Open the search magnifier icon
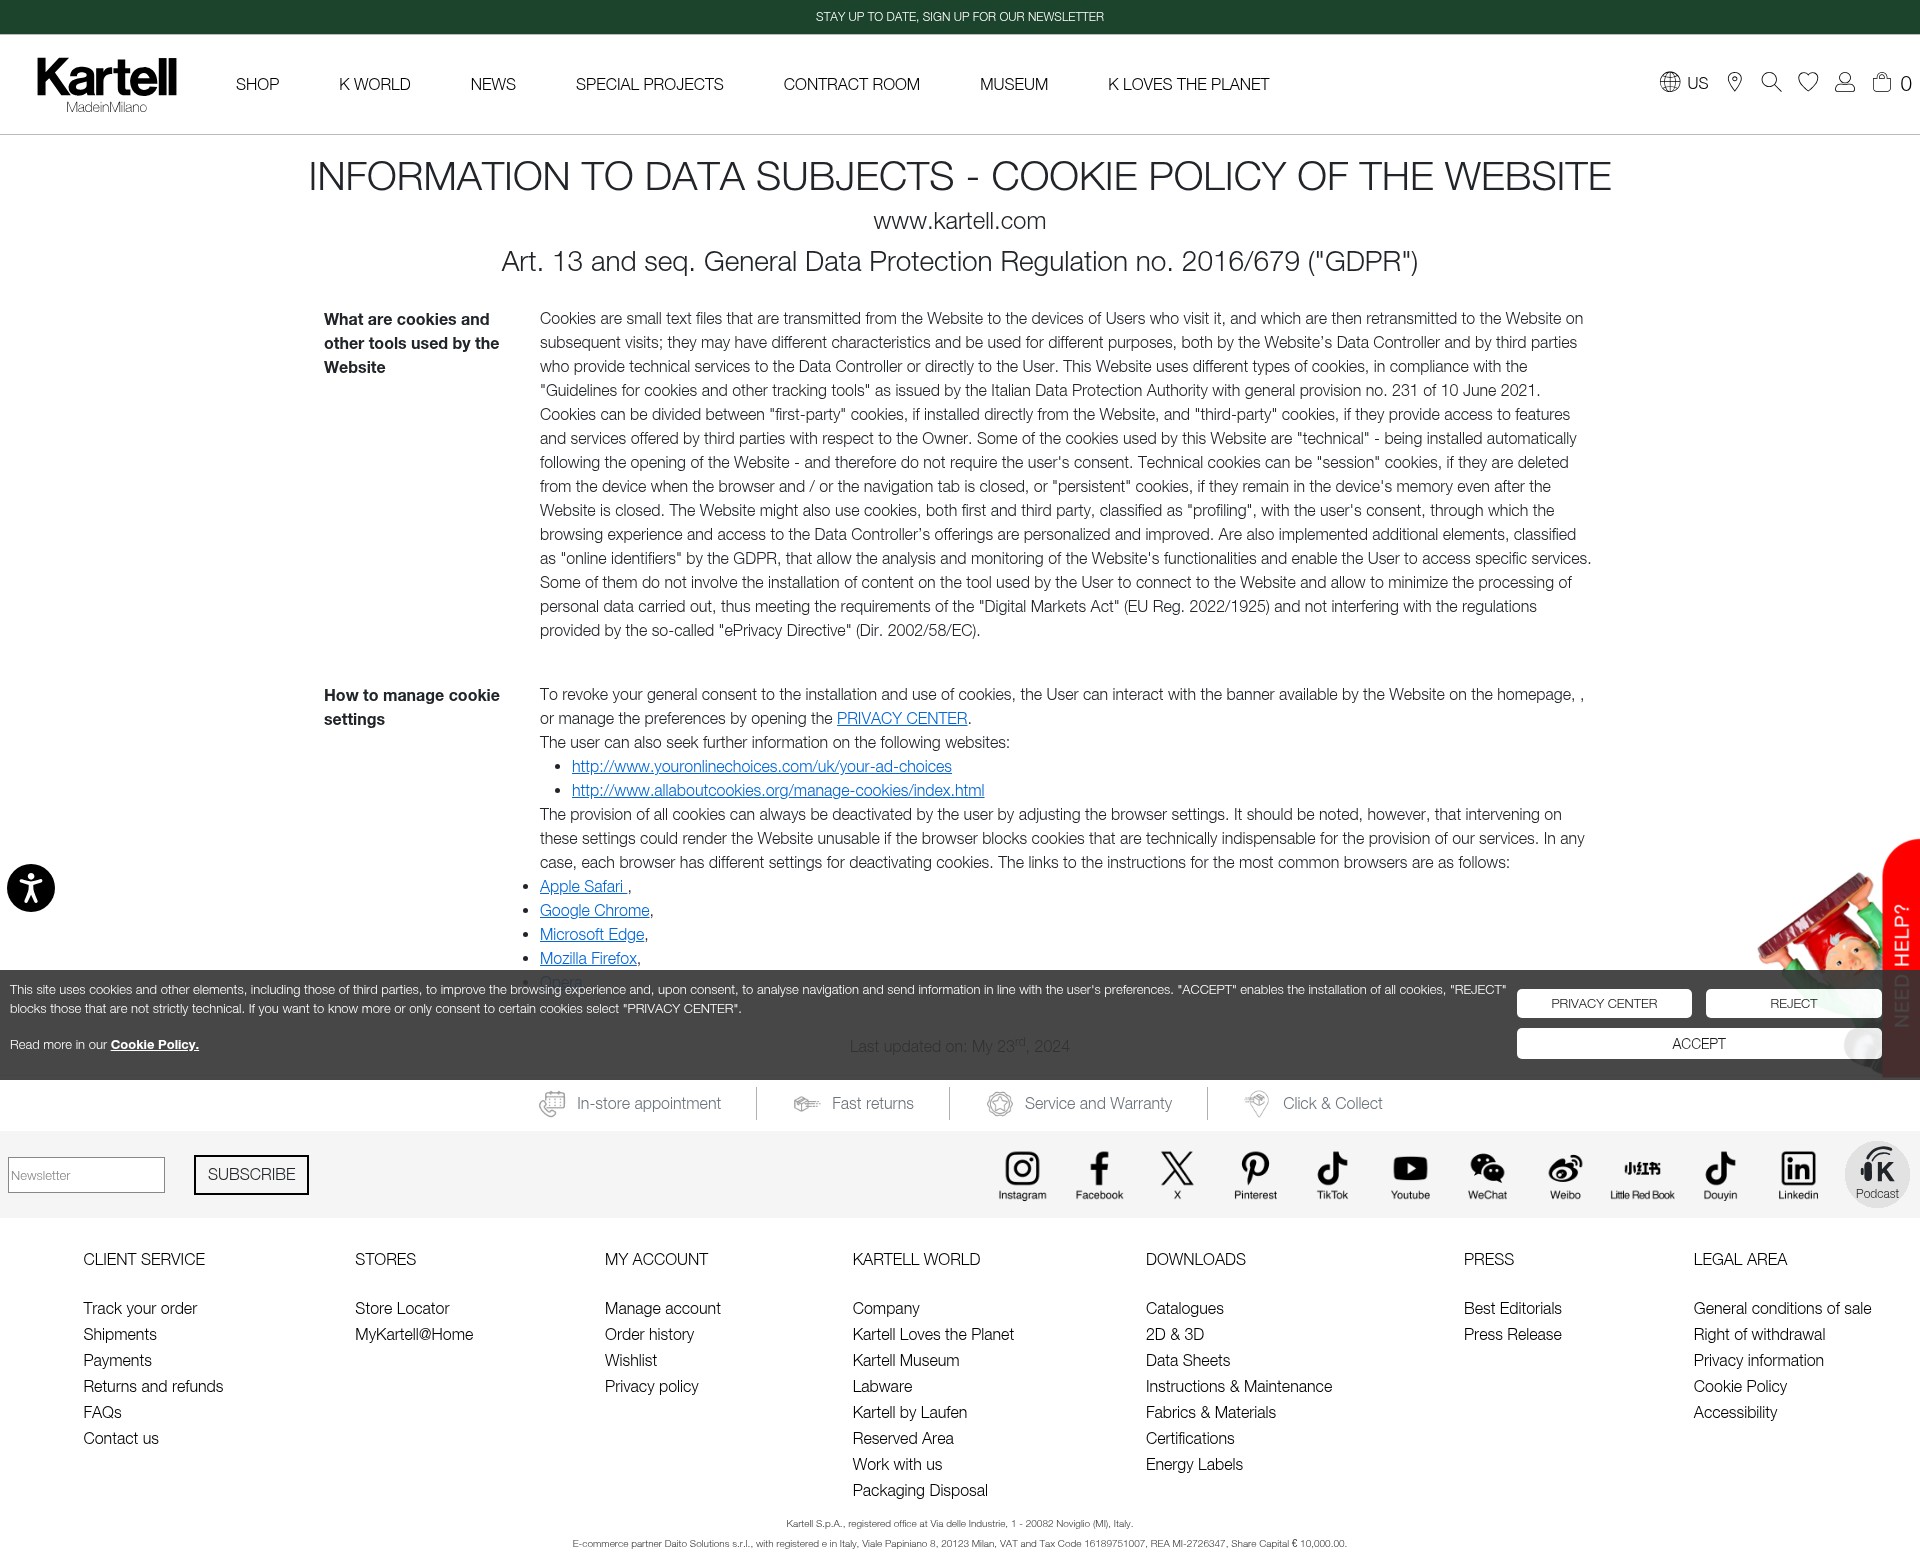 [1771, 83]
